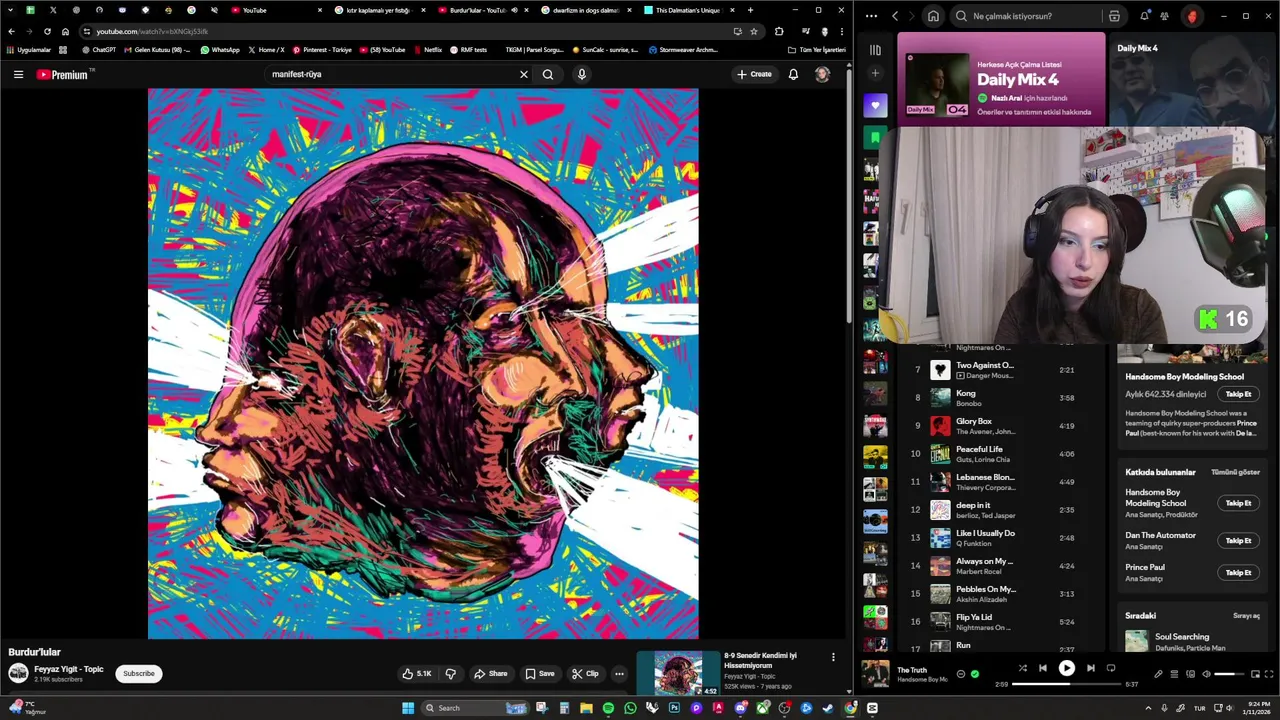Go back in Chrome browser
The image size is (1280, 720).
(x=11, y=31)
